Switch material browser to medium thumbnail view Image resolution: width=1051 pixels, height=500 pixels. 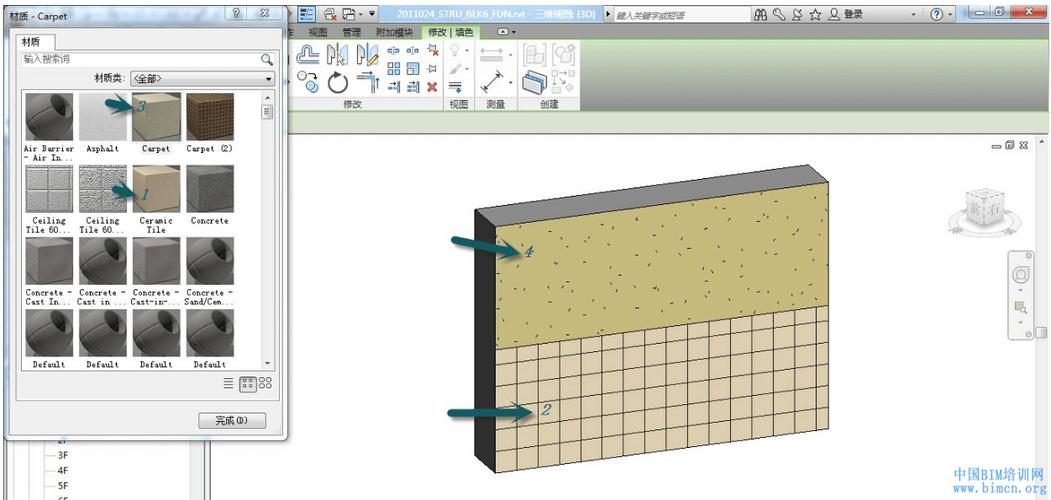tap(248, 383)
